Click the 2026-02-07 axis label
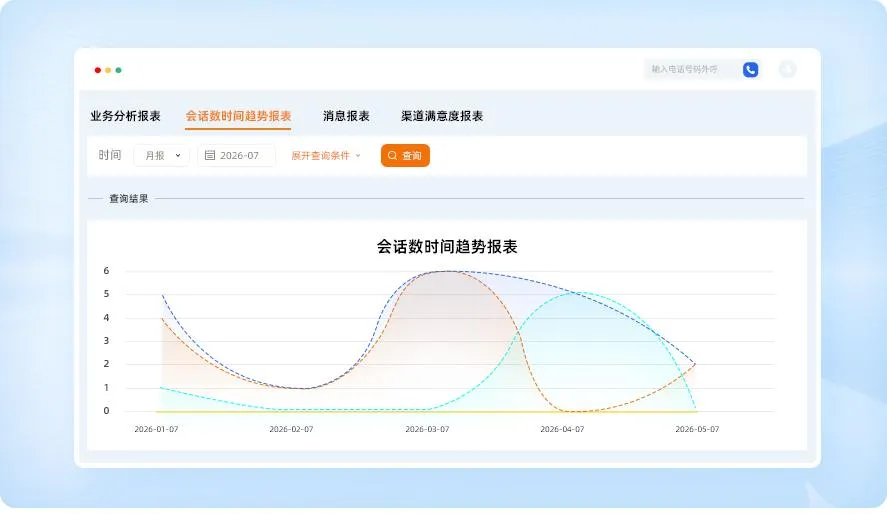This screenshot has height=515, width=887. 291,430
